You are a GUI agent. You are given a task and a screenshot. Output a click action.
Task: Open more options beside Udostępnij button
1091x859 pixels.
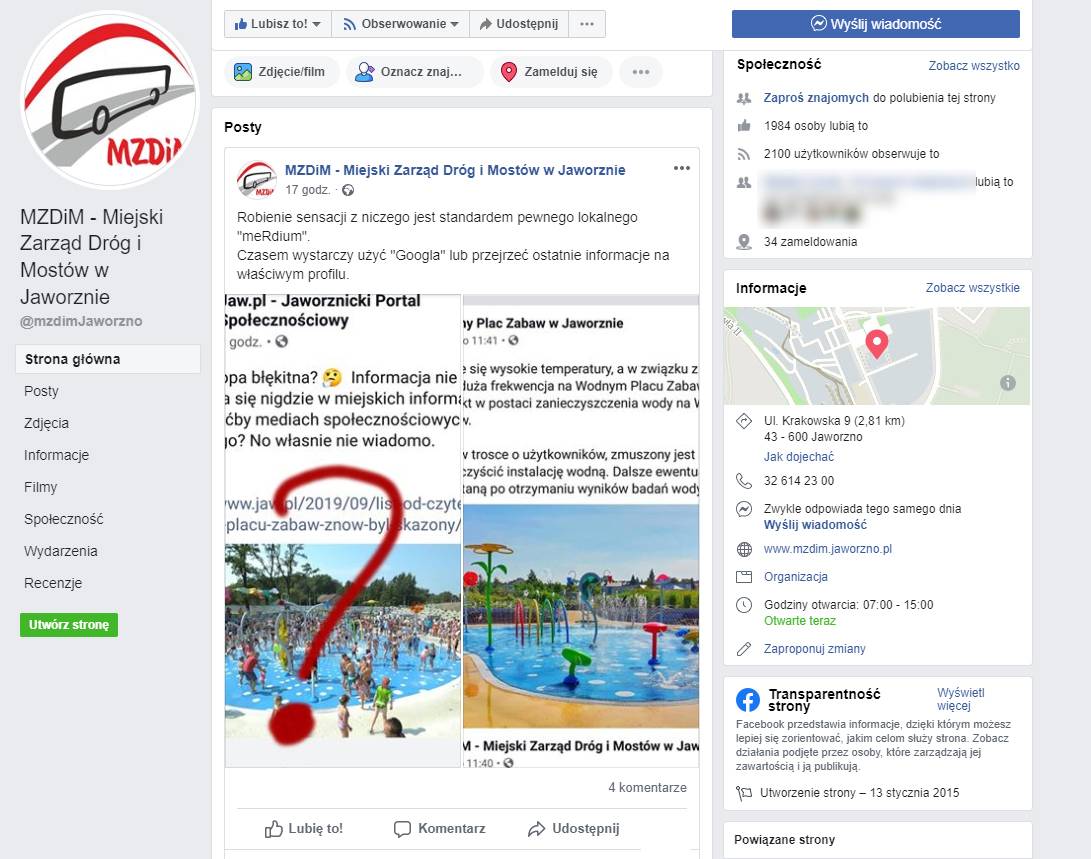pos(587,24)
